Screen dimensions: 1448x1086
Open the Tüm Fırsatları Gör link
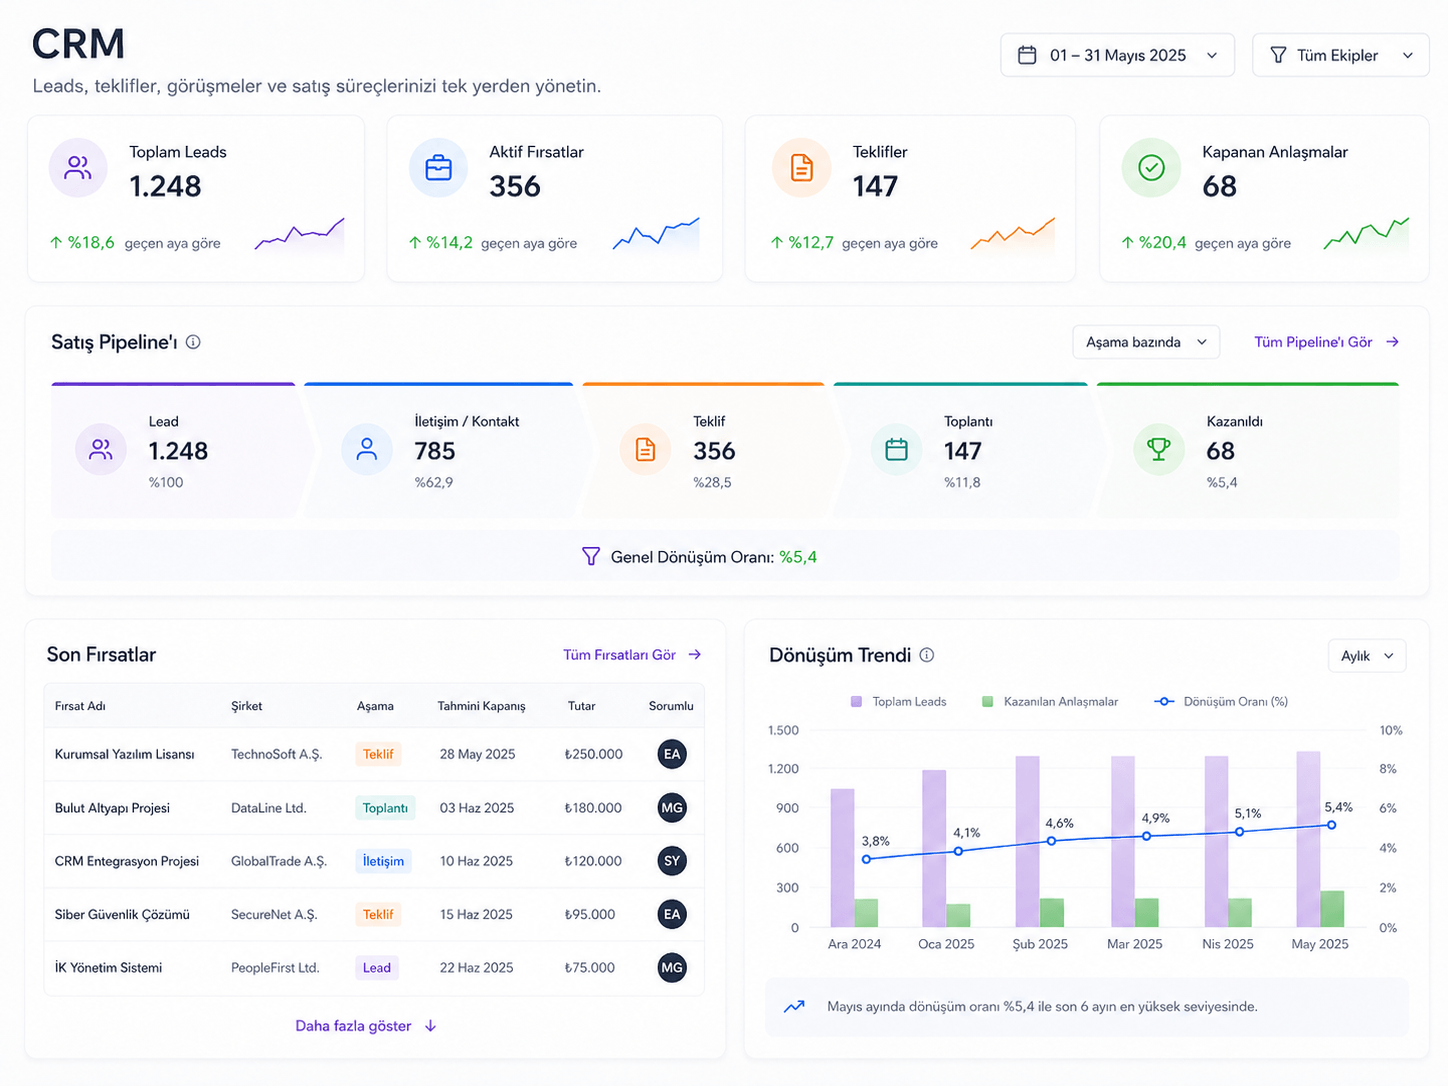coord(632,655)
